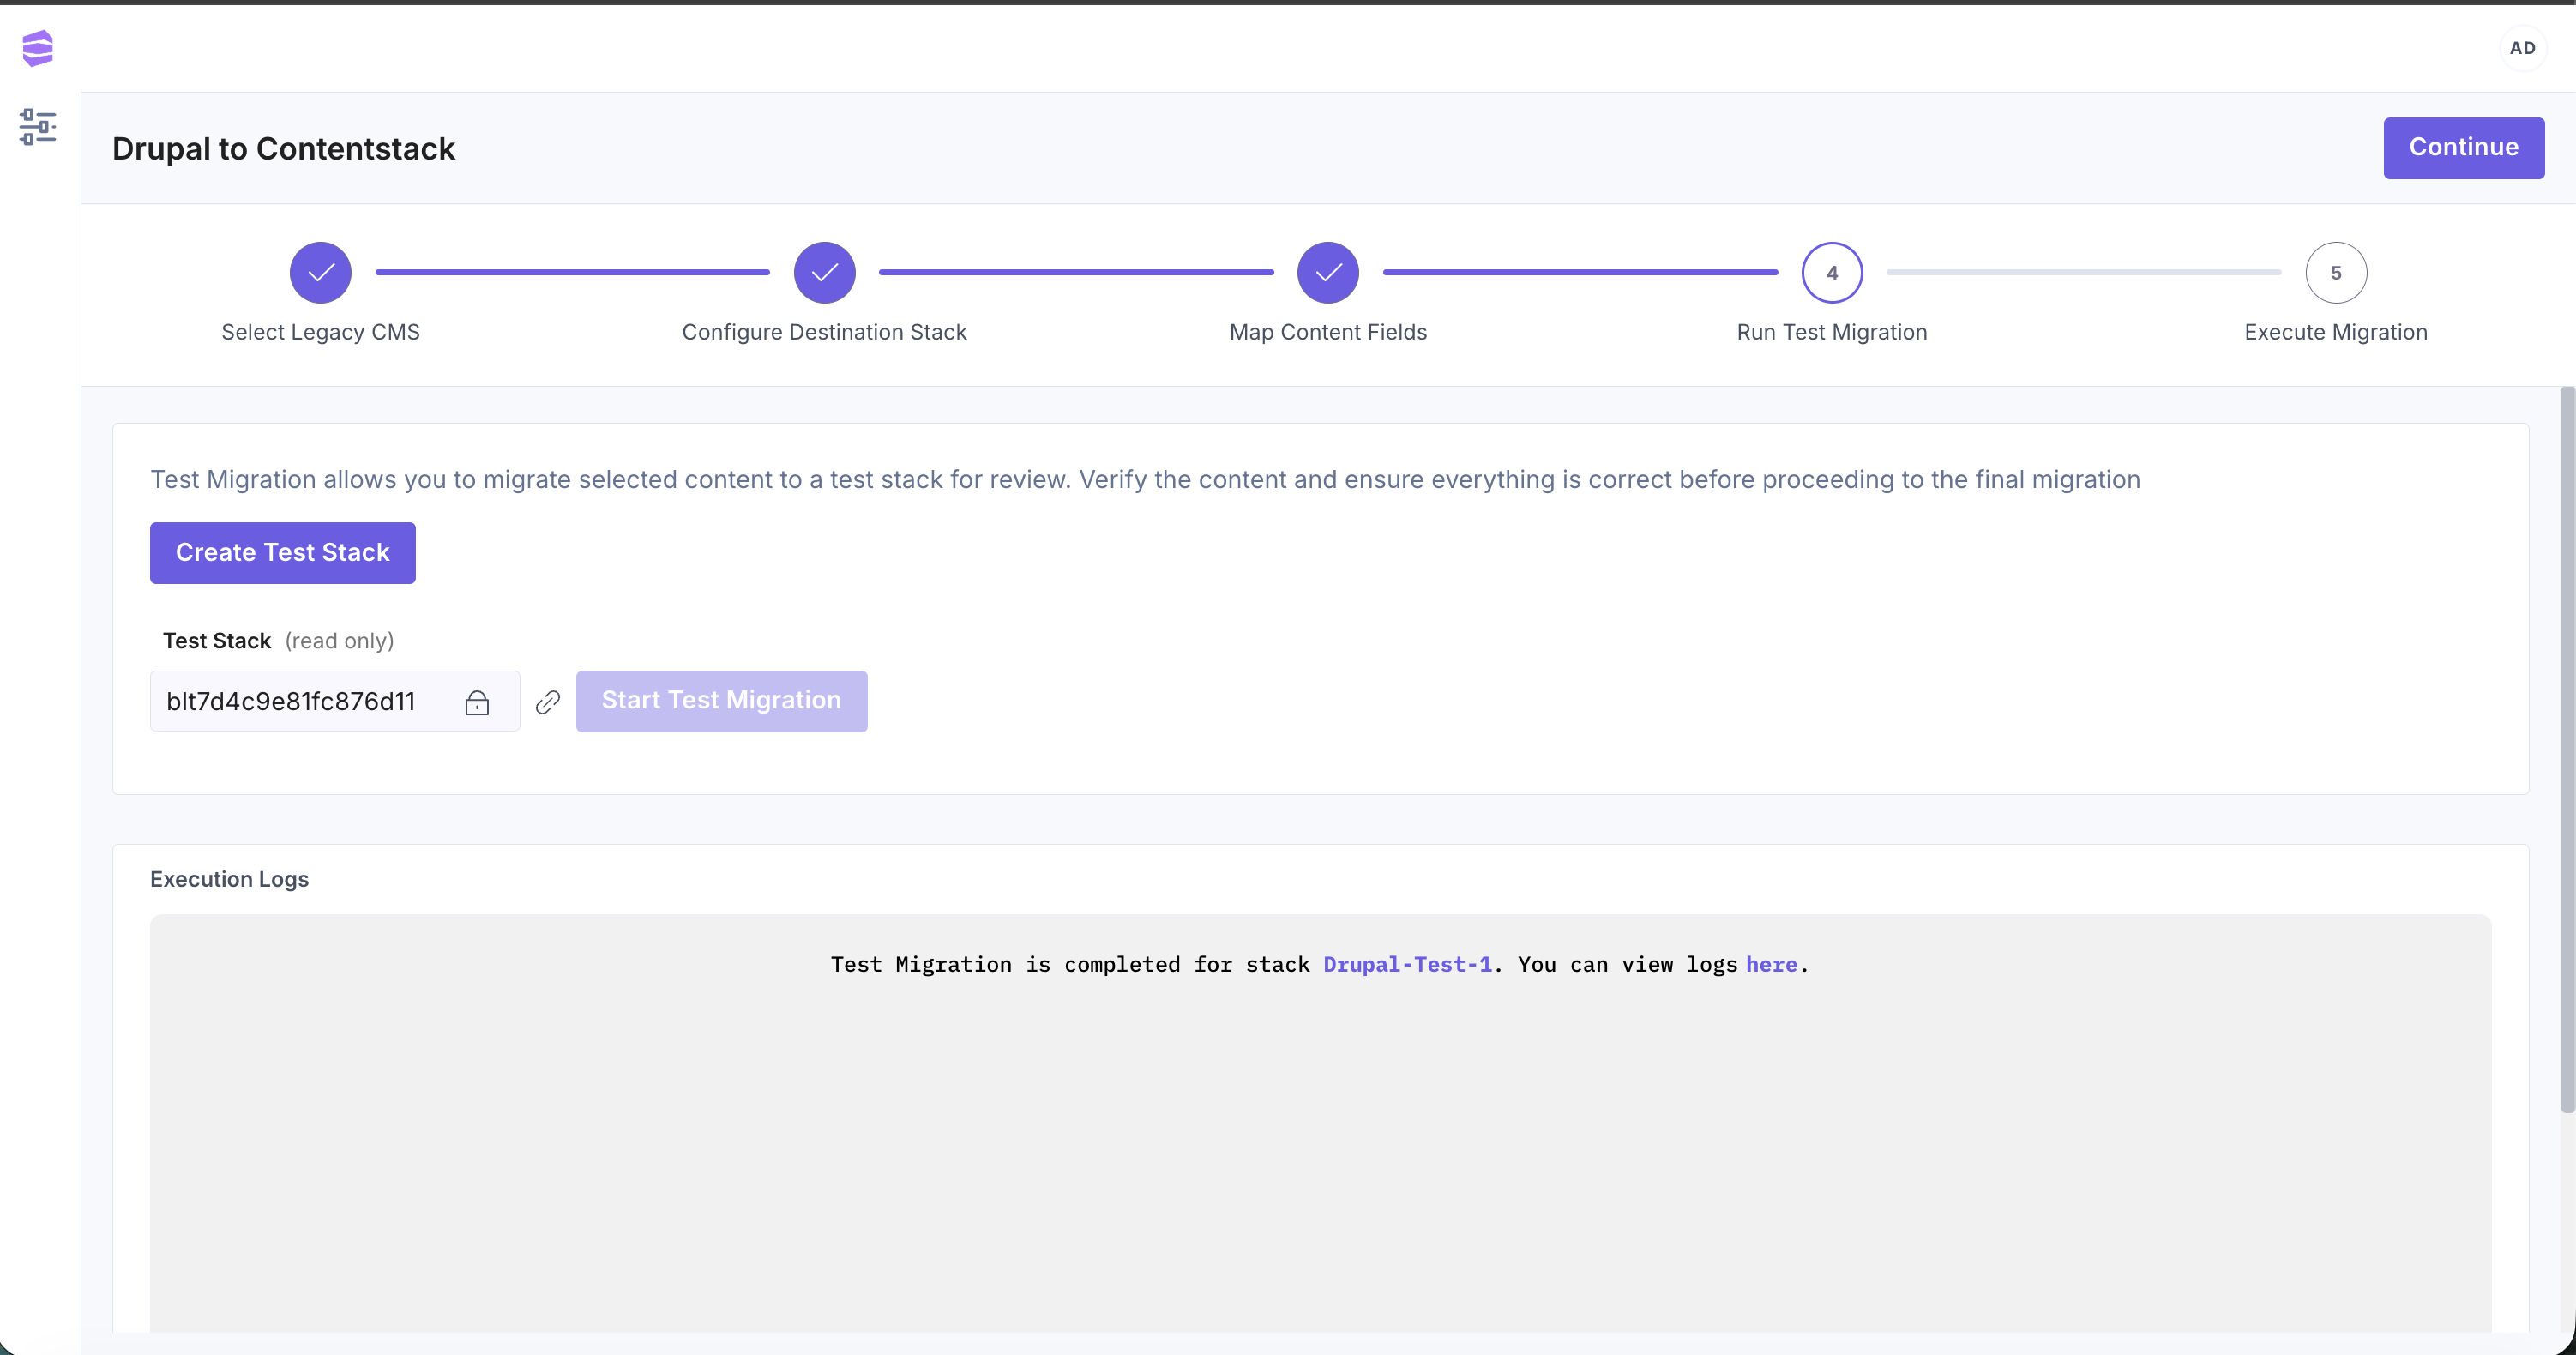Screen dimensions: 2576x1355
Task: Click the Test Stack read-only input field
Action: 335,701
